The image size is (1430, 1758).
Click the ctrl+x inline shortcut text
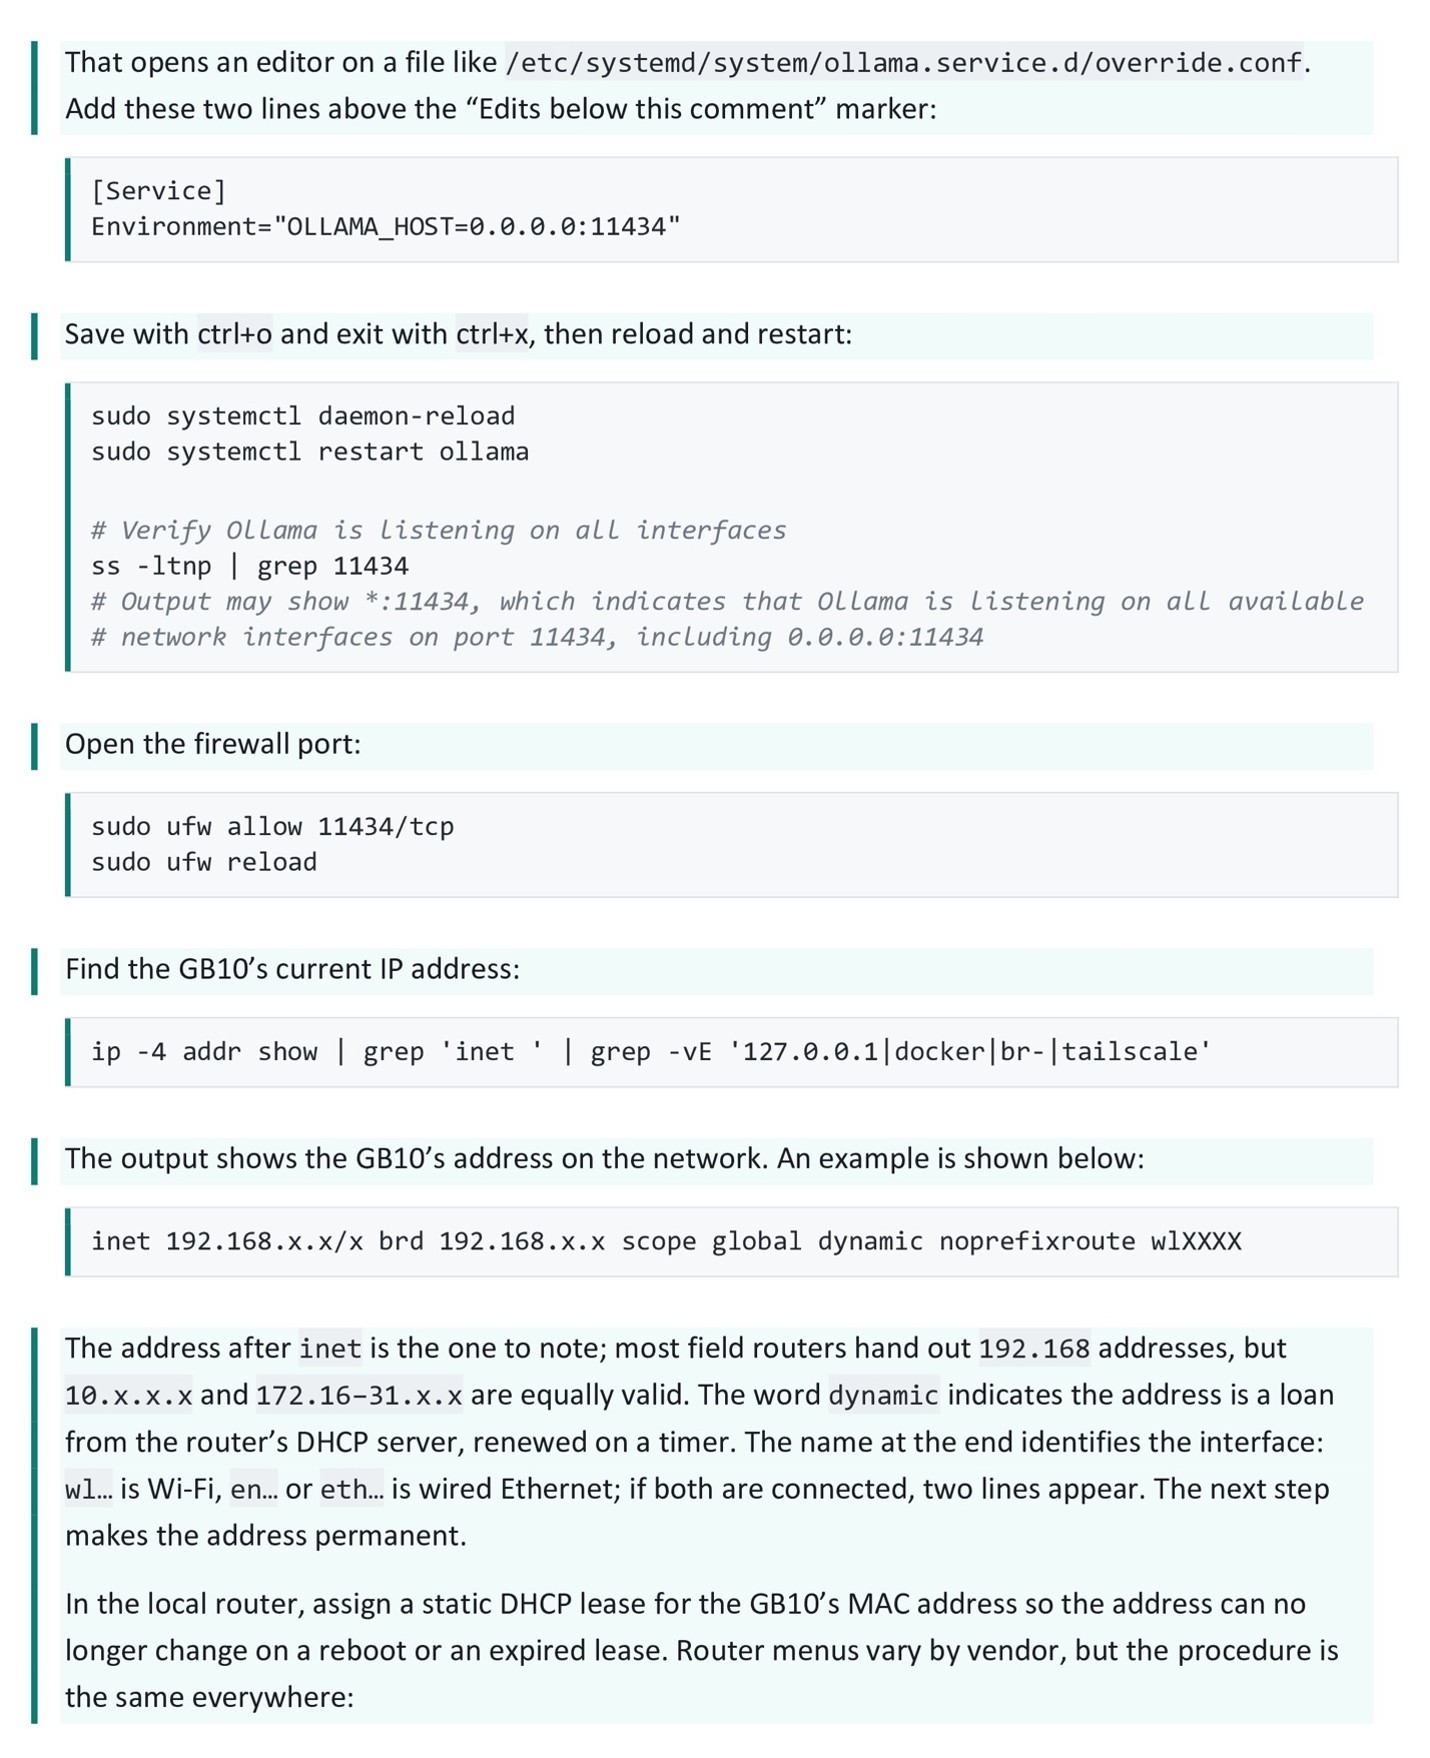tap(492, 334)
